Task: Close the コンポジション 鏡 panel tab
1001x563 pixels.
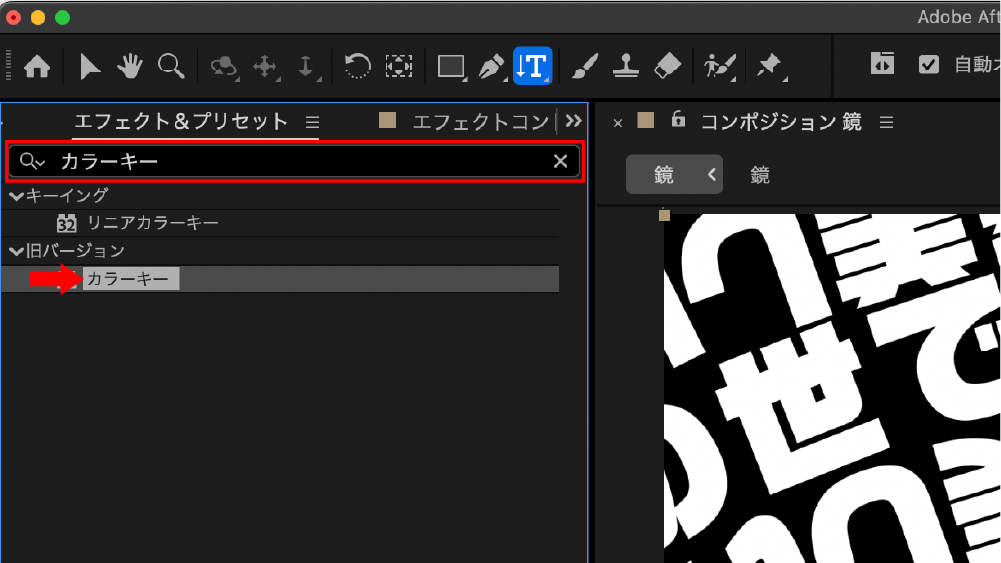Action: coord(617,123)
